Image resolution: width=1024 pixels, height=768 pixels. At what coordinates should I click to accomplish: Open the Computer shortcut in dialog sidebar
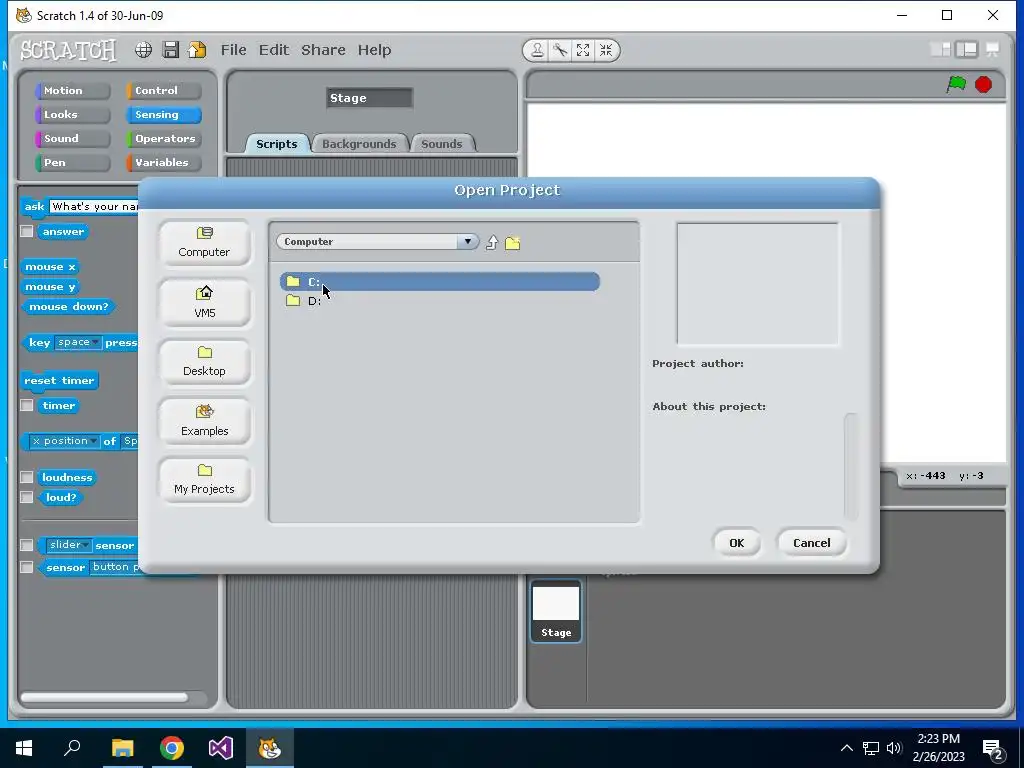tap(204, 243)
